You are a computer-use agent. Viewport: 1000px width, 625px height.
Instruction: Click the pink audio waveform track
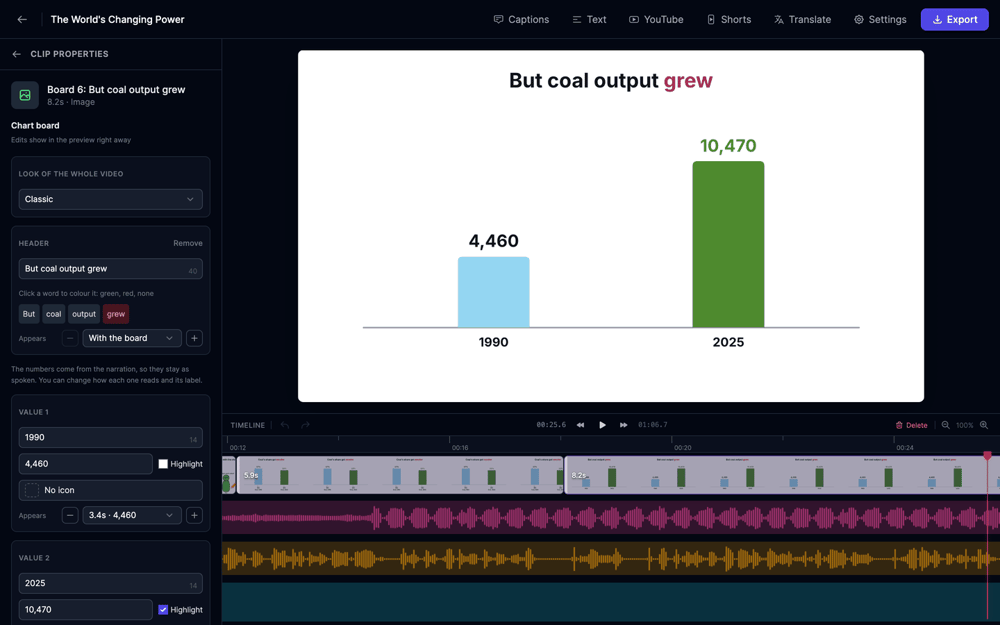pyautogui.click(x=611, y=517)
